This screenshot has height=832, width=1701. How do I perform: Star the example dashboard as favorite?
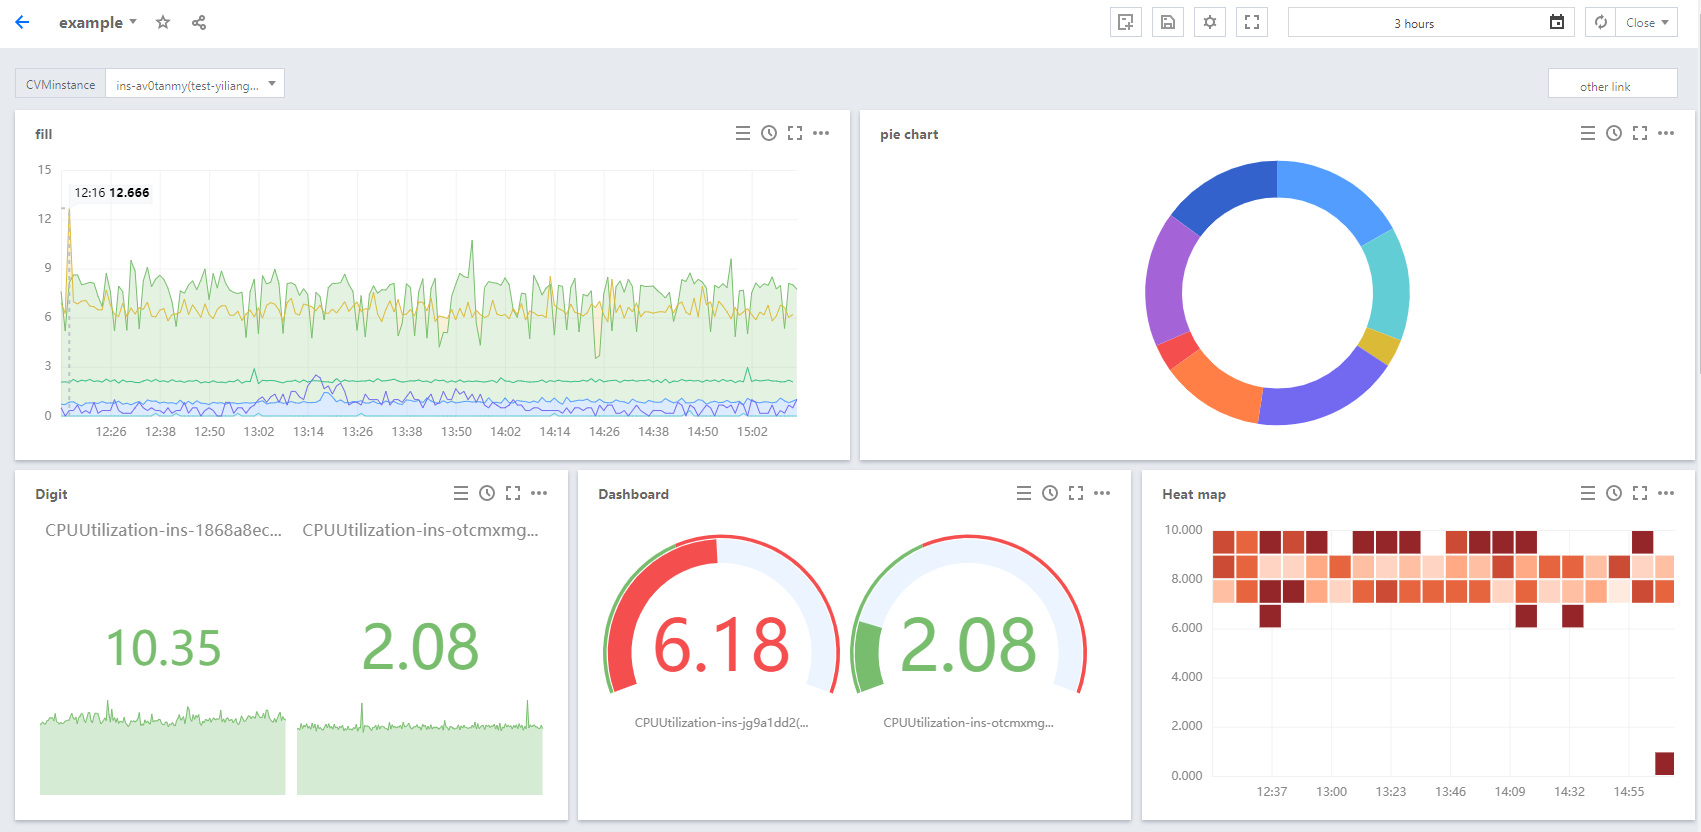click(163, 22)
